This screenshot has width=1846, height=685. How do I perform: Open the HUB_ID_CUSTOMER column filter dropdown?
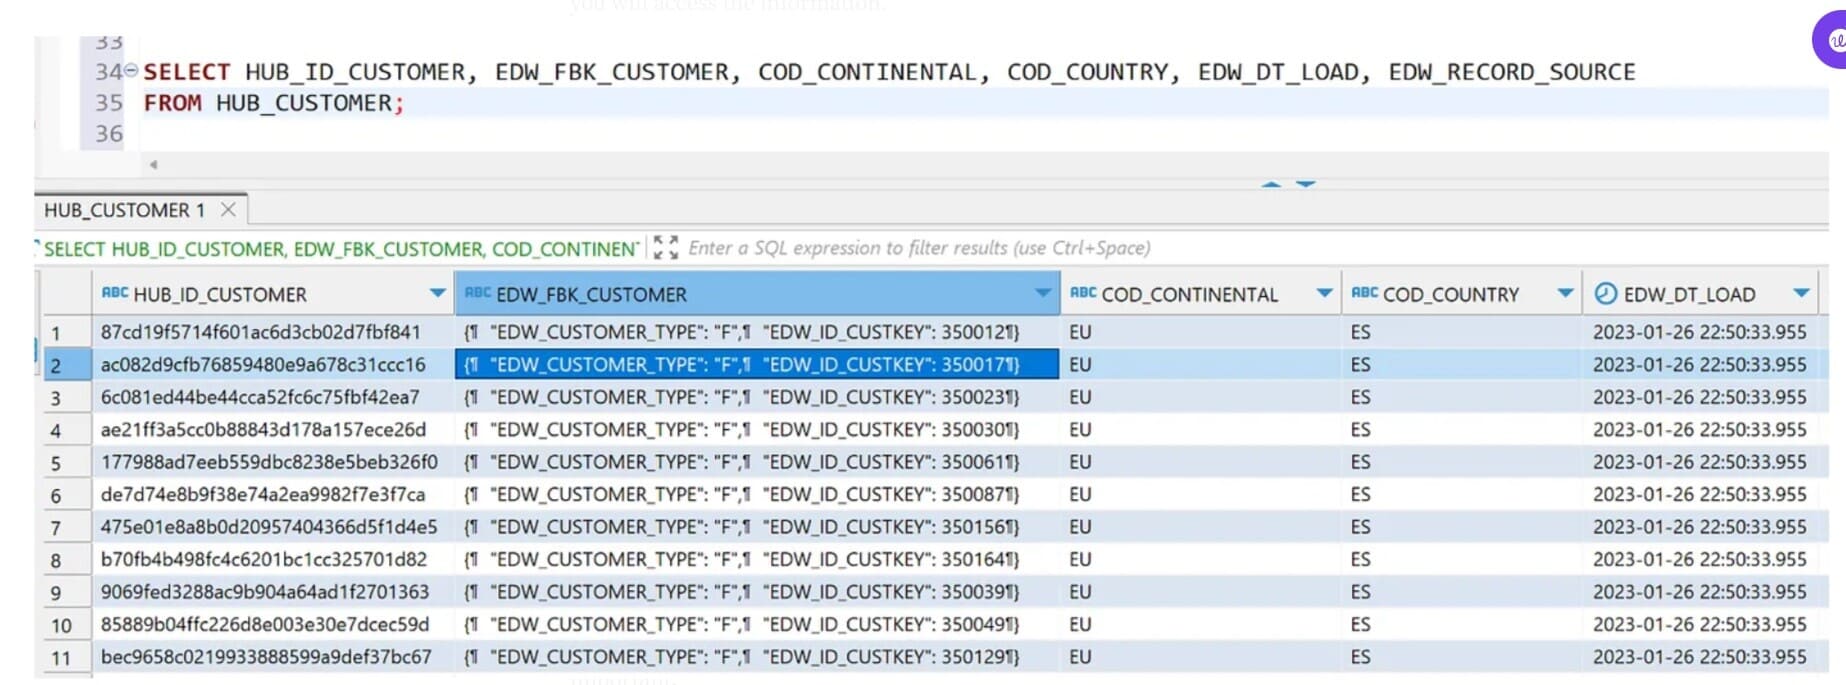(437, 293)
